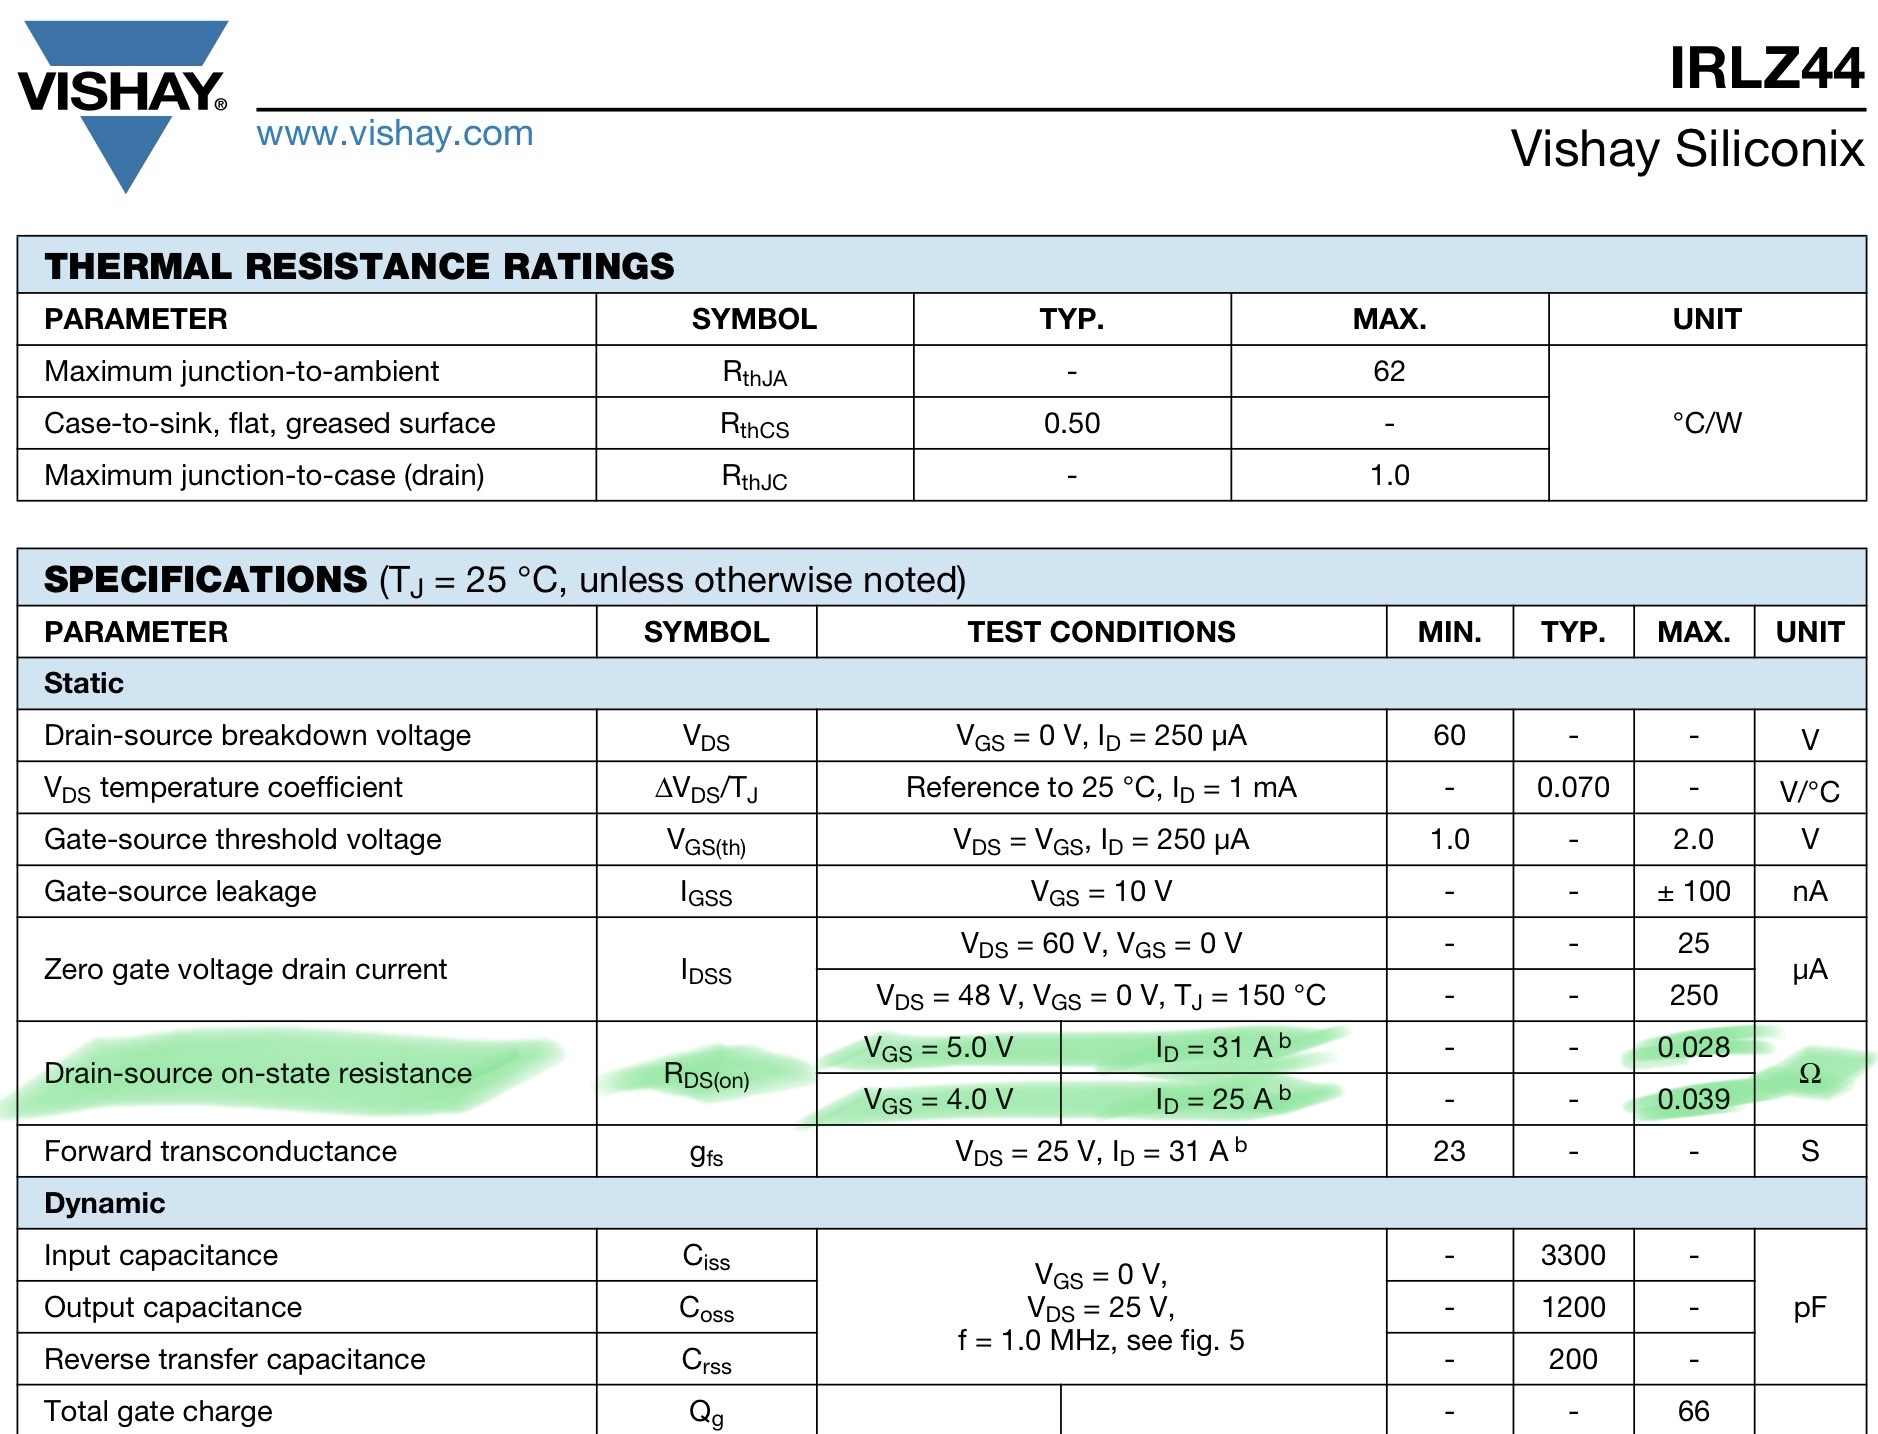Select Case-to-sink, flat, greased surface text
Screen dimensions: 1878x1434
tap(270, 423)
